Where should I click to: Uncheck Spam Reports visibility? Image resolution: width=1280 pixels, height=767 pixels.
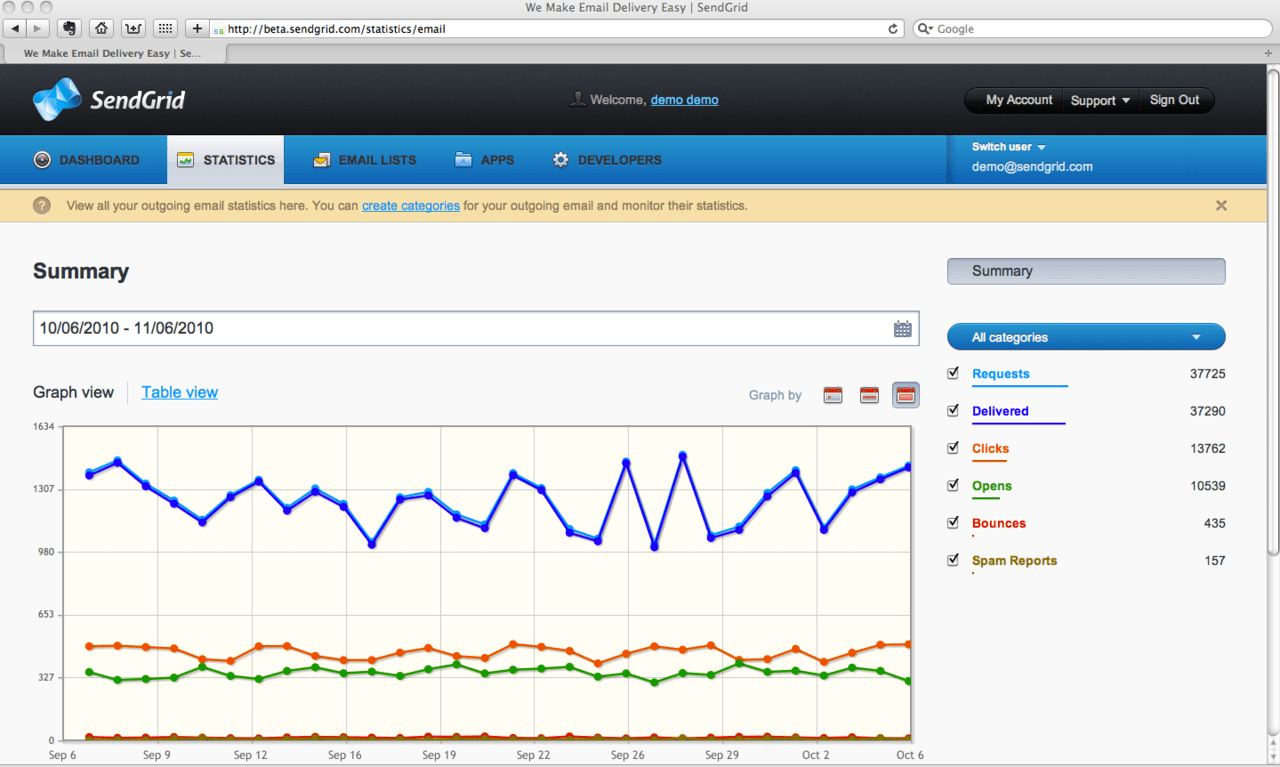(x=952, y=559)
